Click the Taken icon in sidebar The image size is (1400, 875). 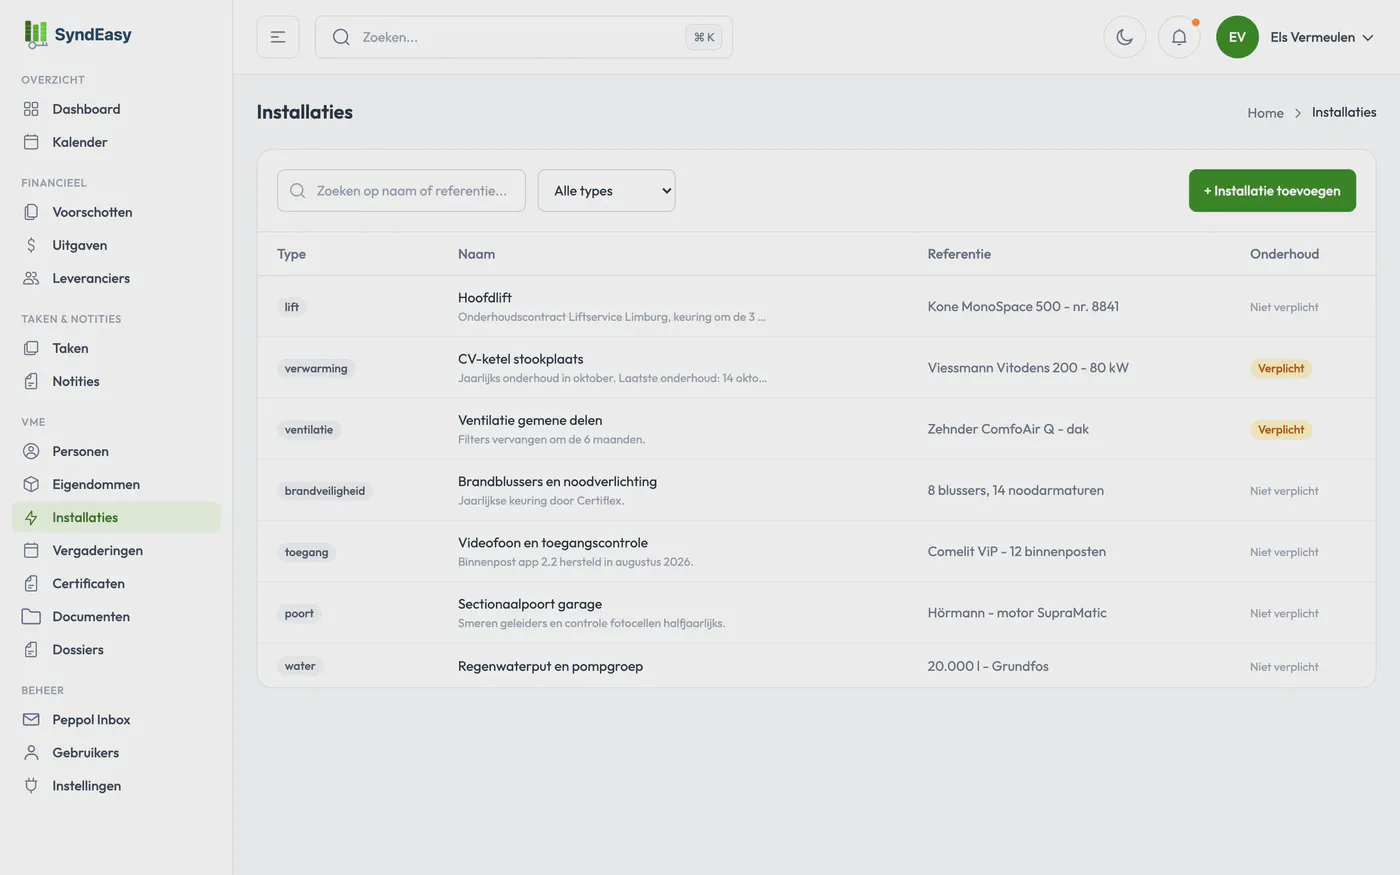click(31, 348)
